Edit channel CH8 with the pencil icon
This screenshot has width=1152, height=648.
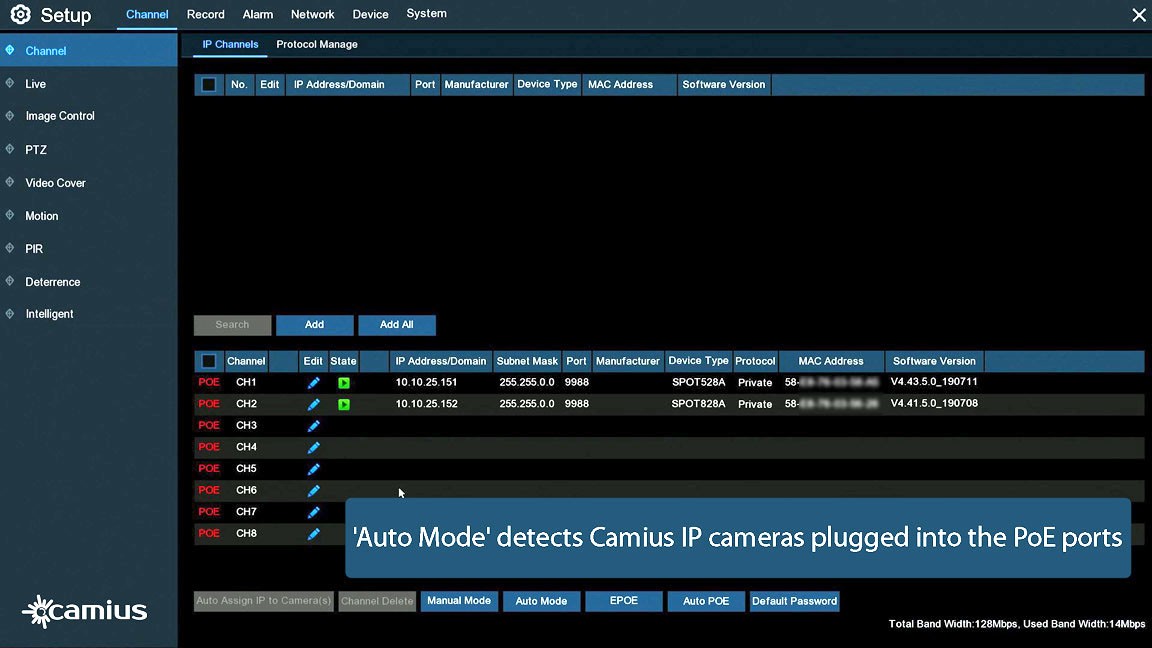tap(313, 534)
